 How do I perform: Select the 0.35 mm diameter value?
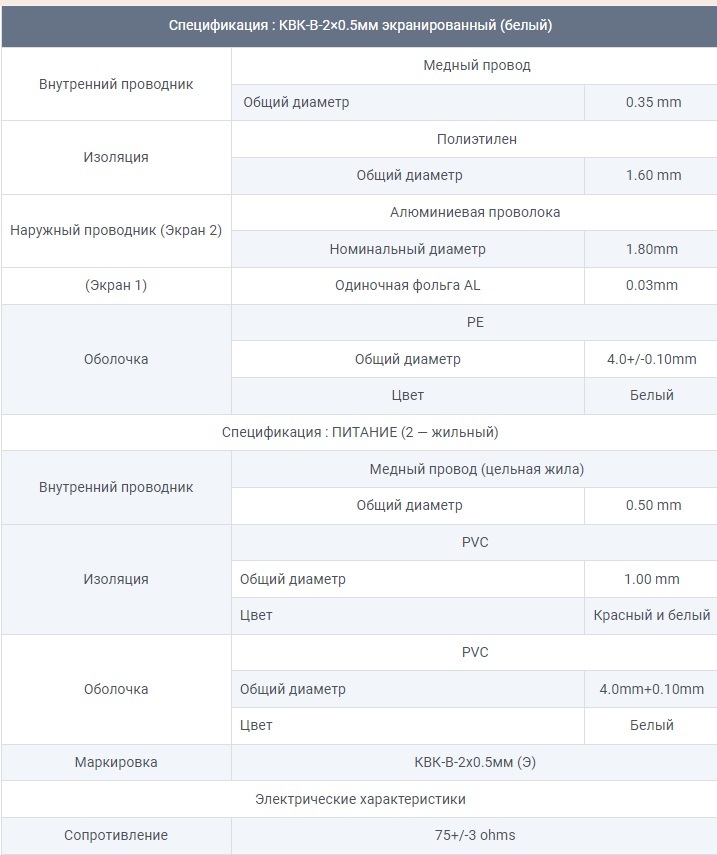click(652, 102)
